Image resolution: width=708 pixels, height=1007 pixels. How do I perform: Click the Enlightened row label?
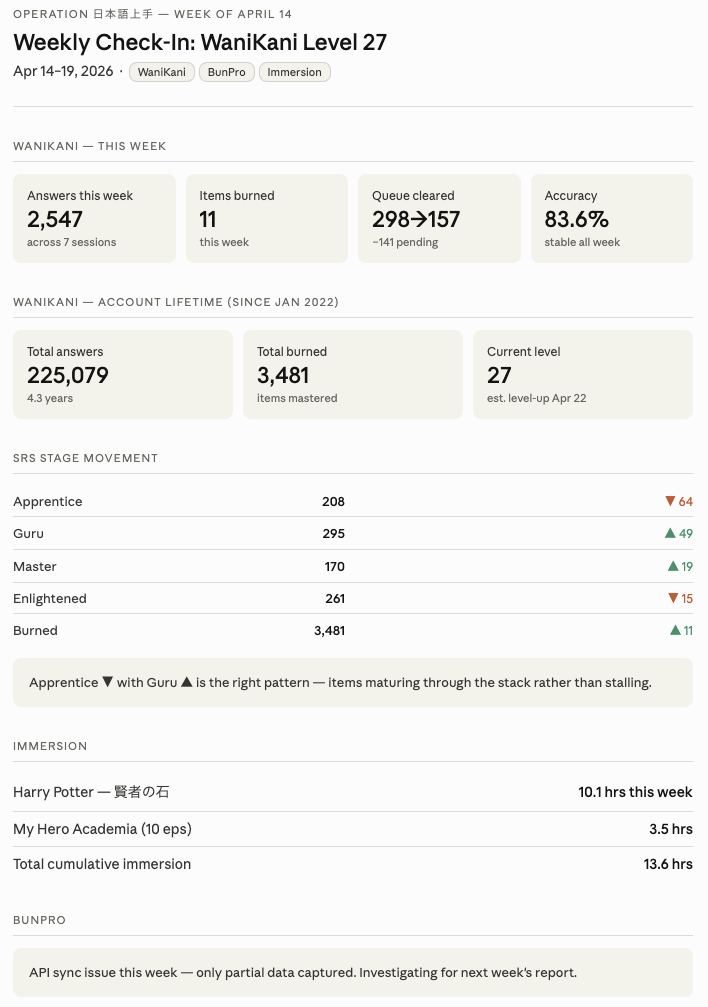tap(49, 599)
